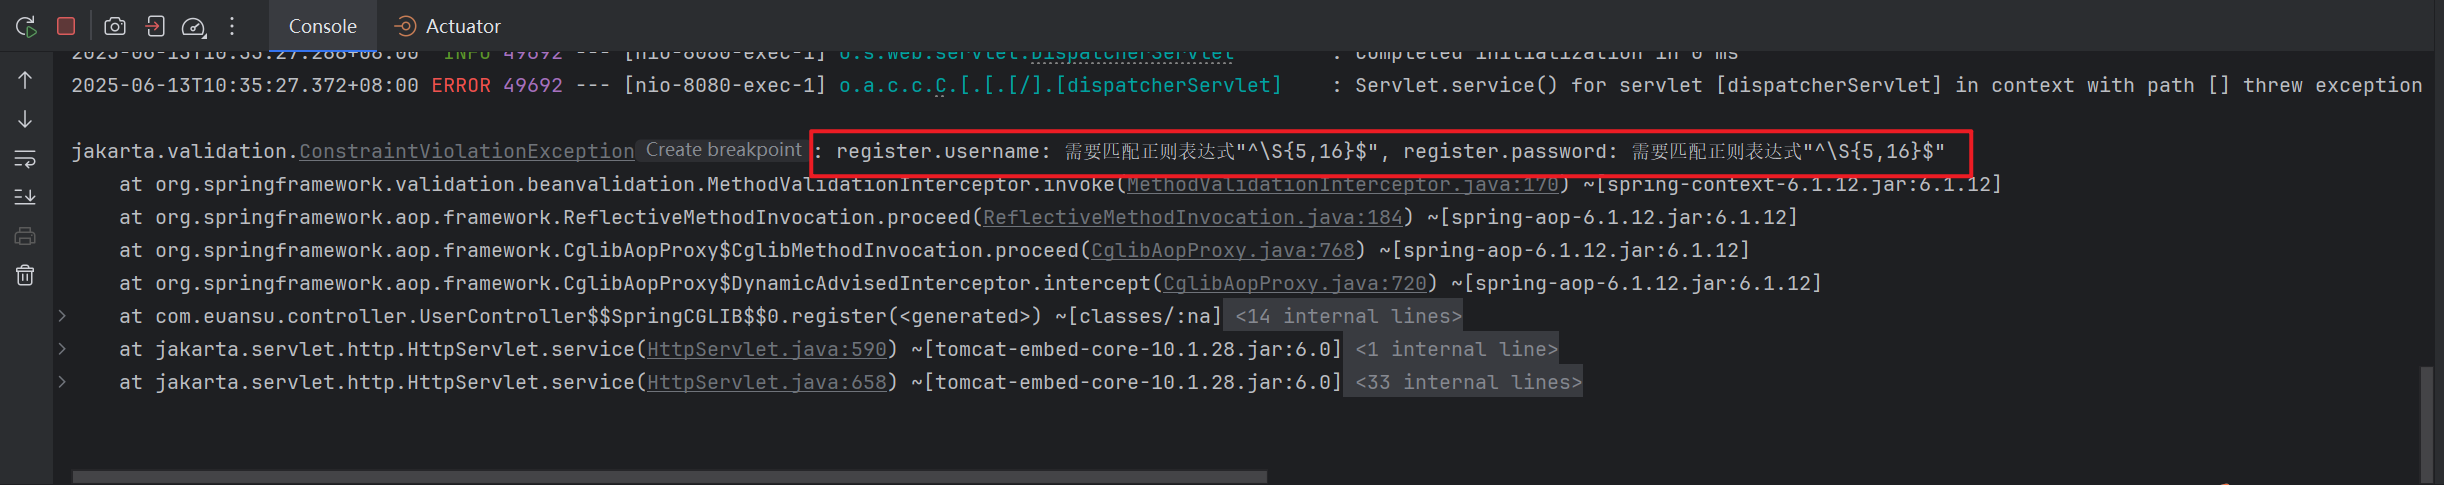Screen dimensions: 2444x485
Task: Take a thread dump with camera icon
Action: 115,26
